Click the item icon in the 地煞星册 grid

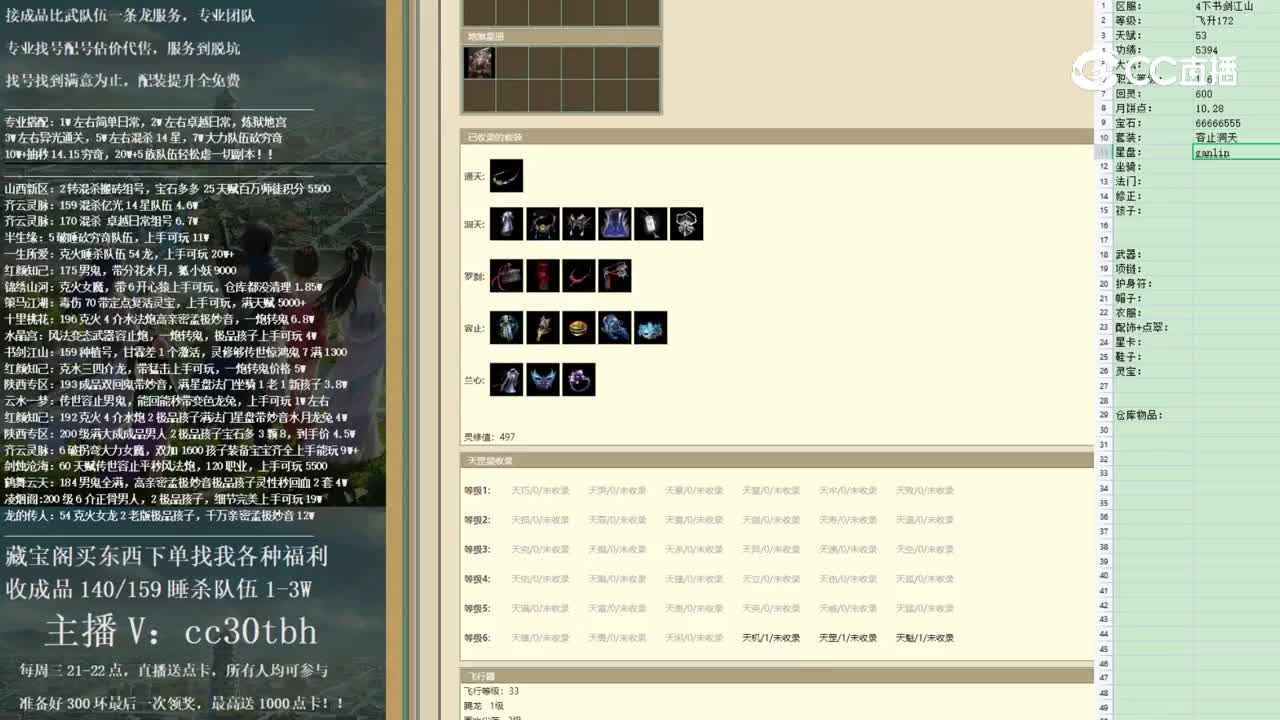point(479,63)
